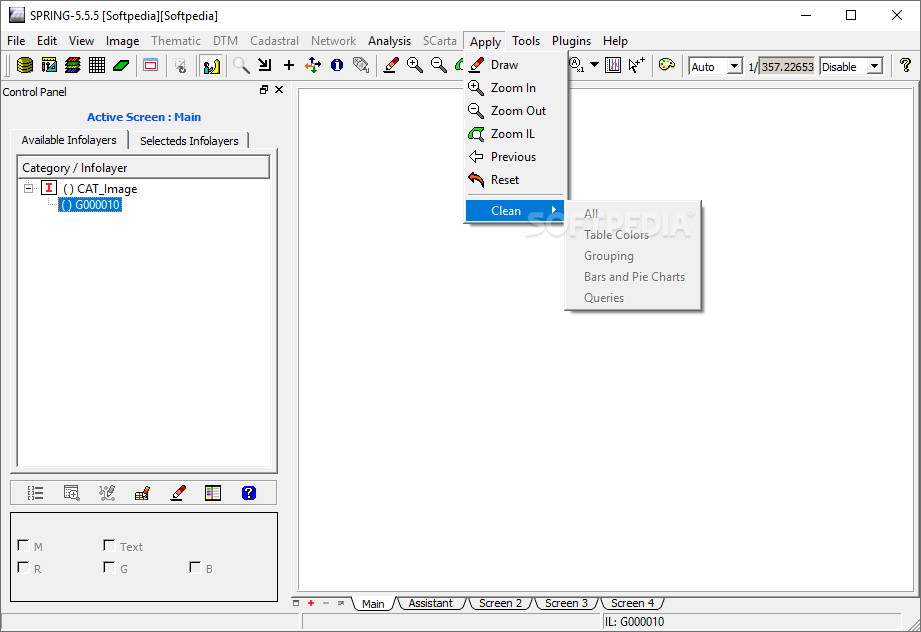Image resolution: width=921 pixels, height=632 pixels.
Task: Click the scale value field 357.22653
Action: 787,66
